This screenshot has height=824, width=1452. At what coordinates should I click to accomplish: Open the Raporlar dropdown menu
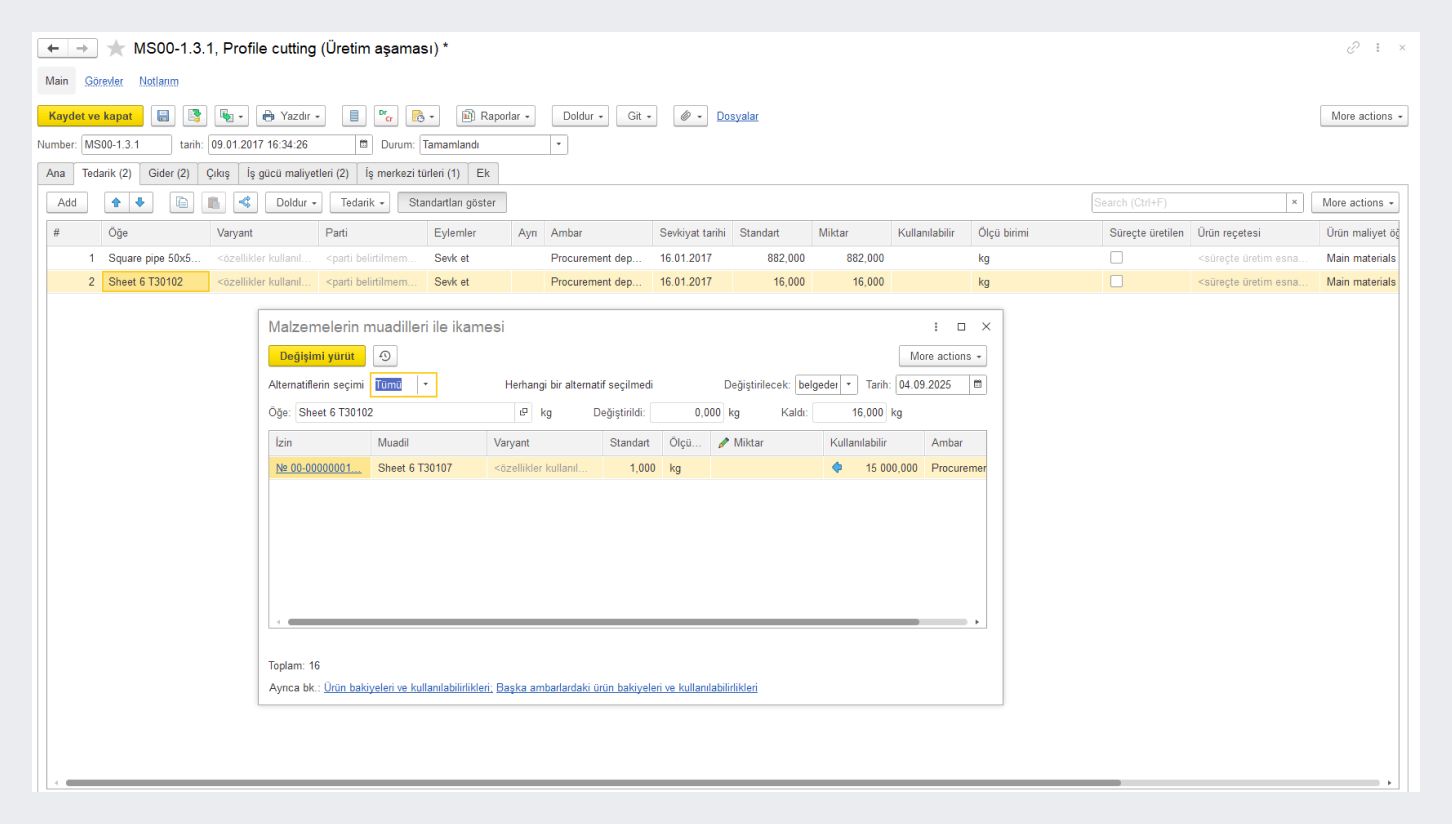tap(497, 116)
